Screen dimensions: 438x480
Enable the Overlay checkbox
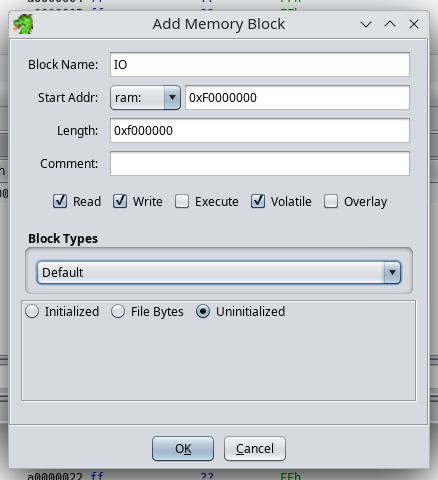[x=331, y=201]
